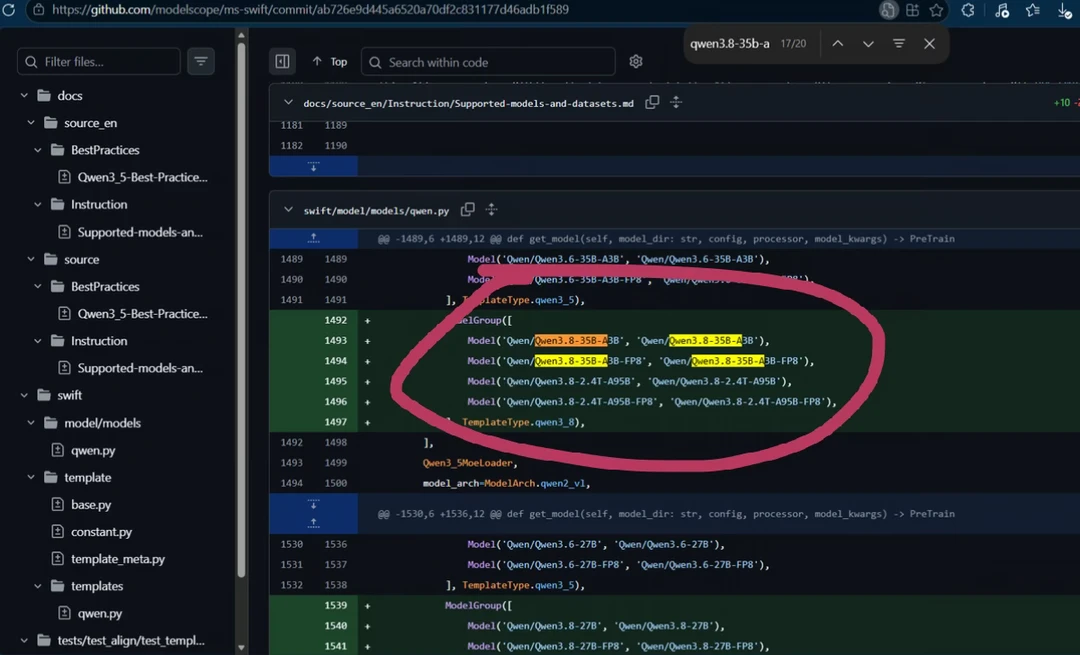
Task: Toggle the file tree side panel
Action: (282, 61)
